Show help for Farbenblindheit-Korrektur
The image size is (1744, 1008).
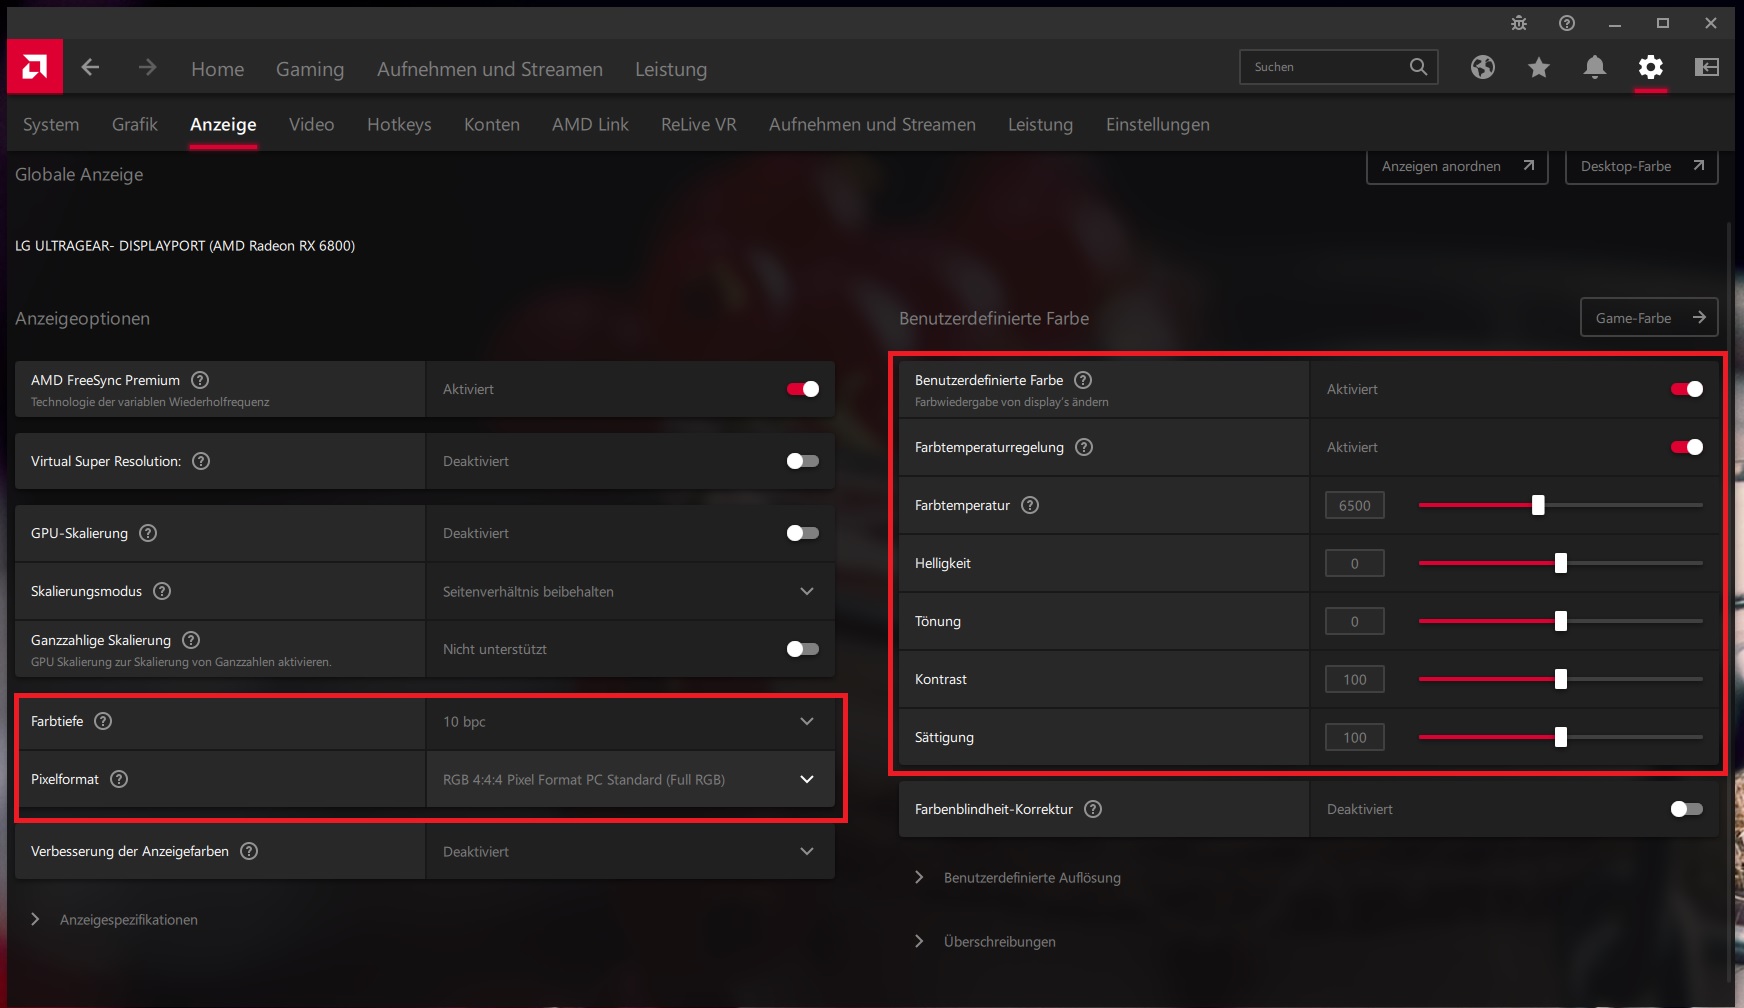click(x=1093, y=809)
